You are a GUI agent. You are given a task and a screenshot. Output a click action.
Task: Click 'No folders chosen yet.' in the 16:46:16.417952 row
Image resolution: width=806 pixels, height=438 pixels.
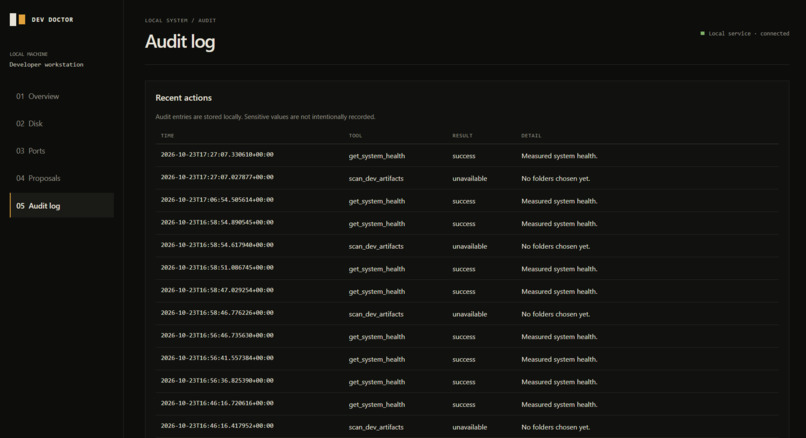(556, 427)
